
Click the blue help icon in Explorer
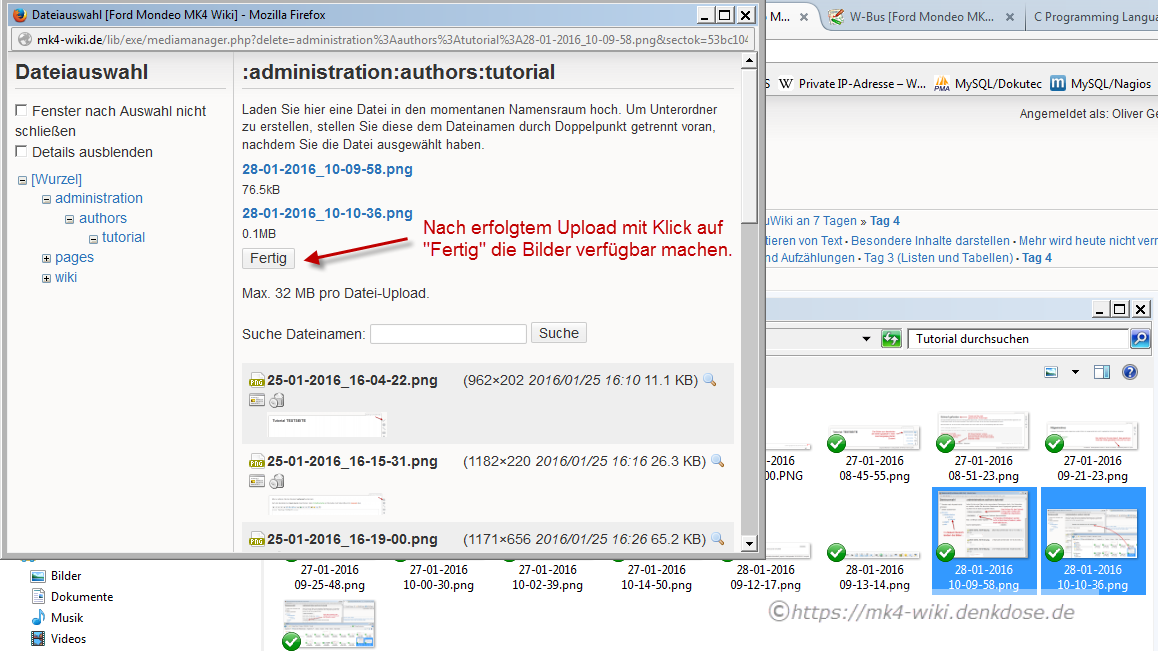tap(1130, 372)
